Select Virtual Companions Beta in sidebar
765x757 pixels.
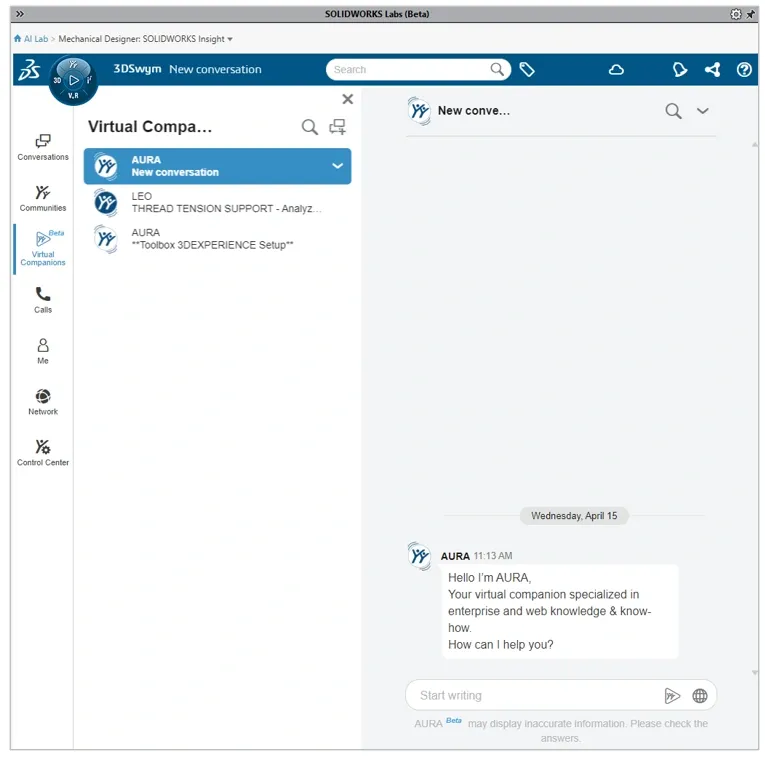point(43,248)
